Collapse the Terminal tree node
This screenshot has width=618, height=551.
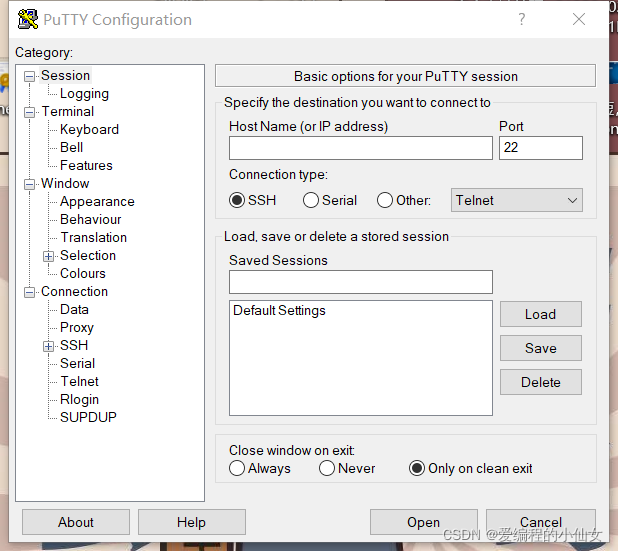[x=29, y=112]
